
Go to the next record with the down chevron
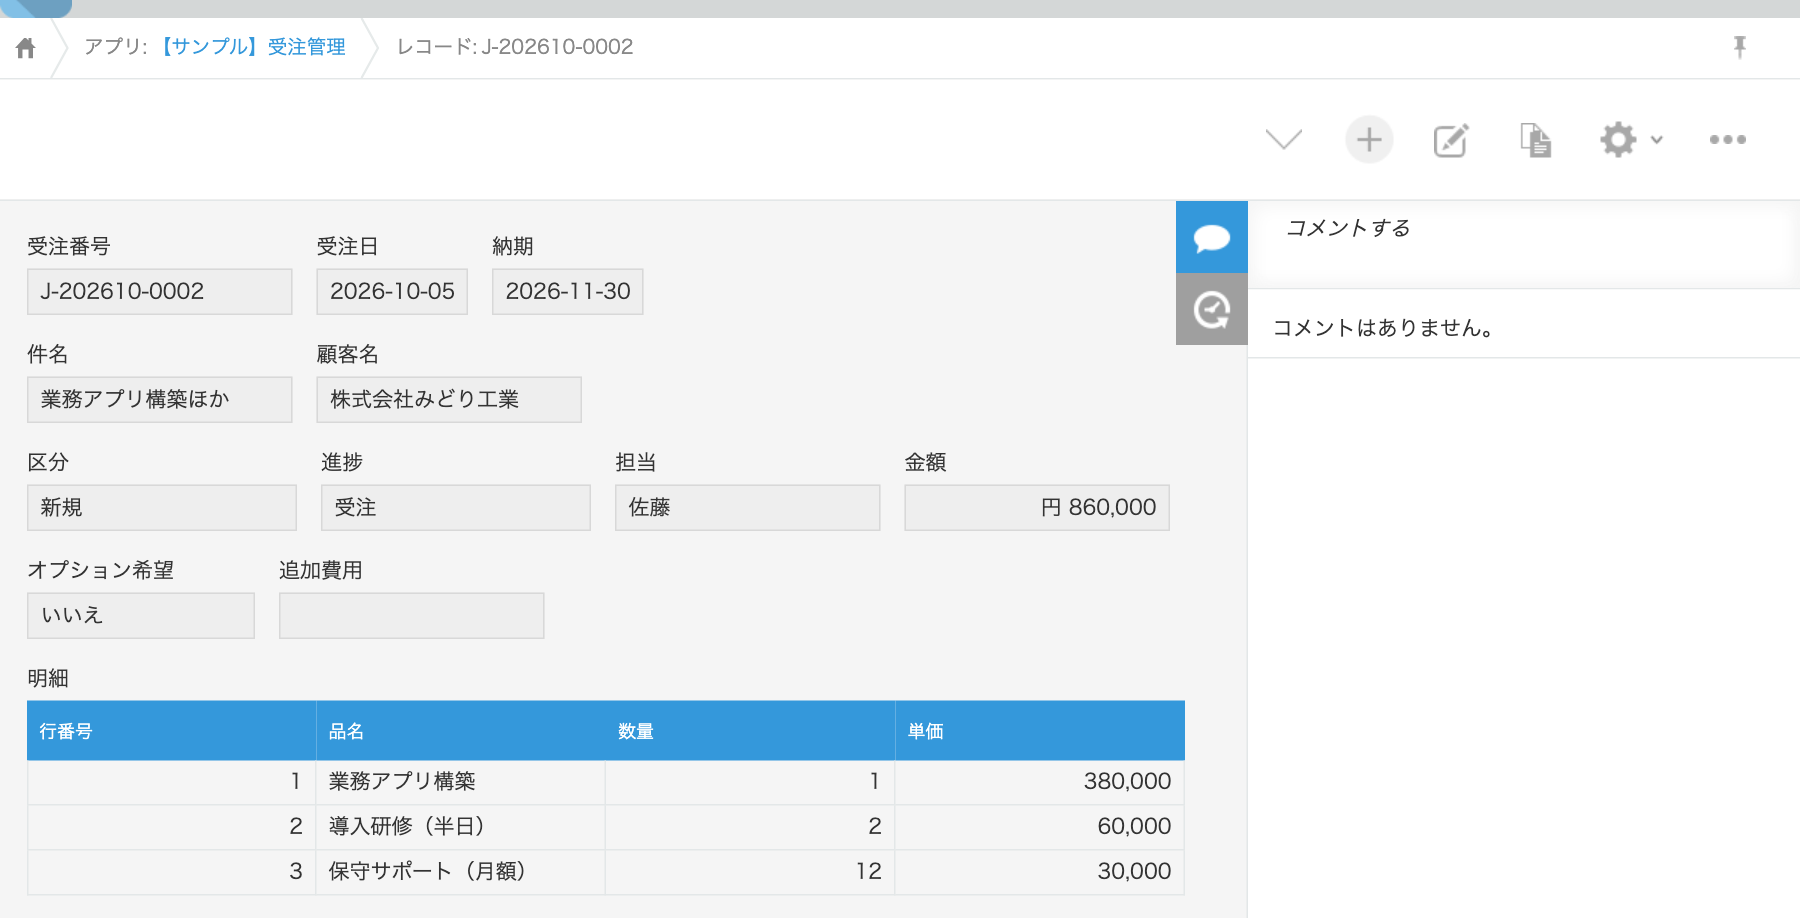tap(1284, 139)
